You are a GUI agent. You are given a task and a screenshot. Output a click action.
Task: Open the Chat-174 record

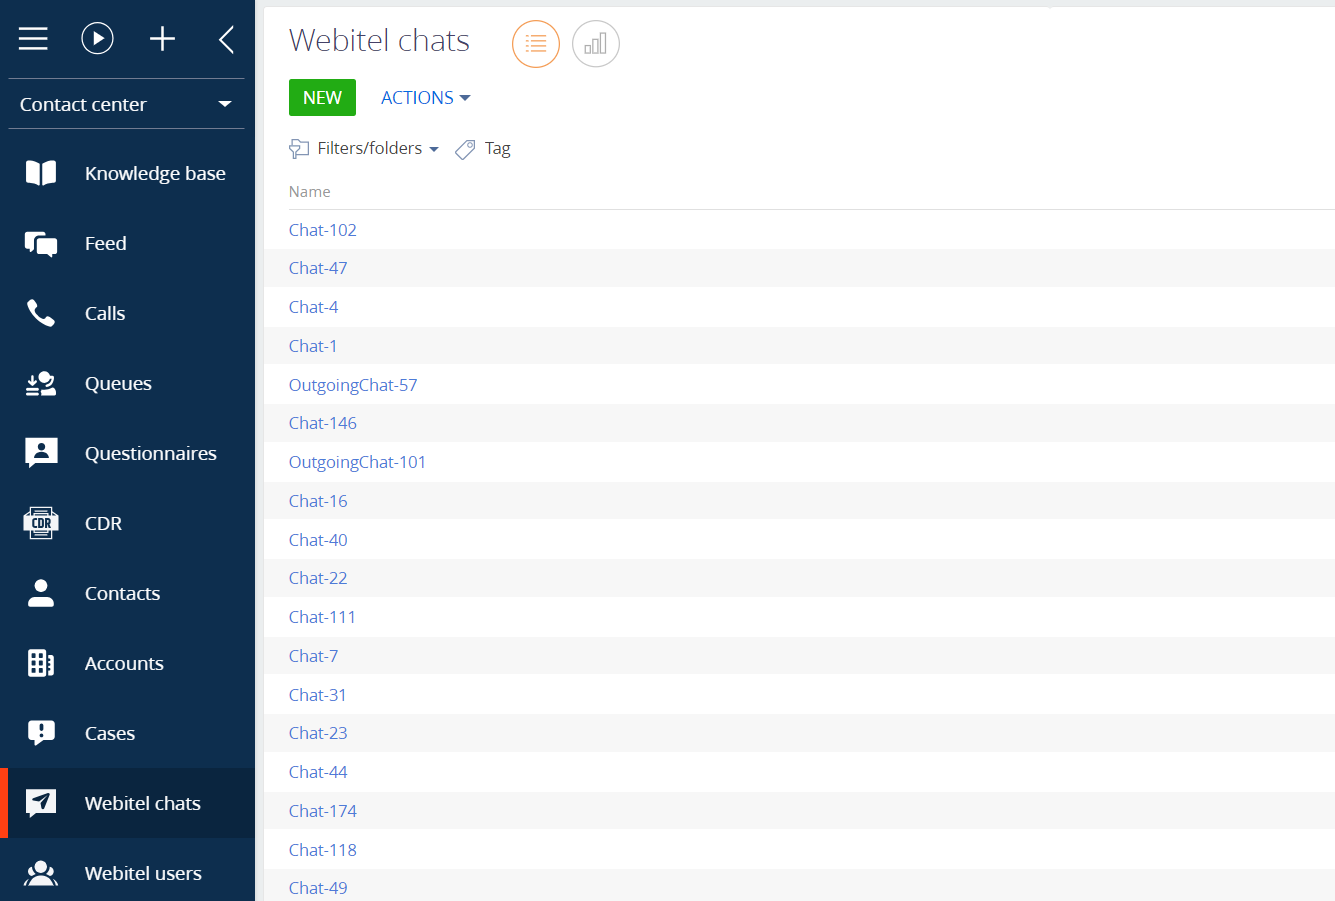pyautogui.click(x=323, y=811)
